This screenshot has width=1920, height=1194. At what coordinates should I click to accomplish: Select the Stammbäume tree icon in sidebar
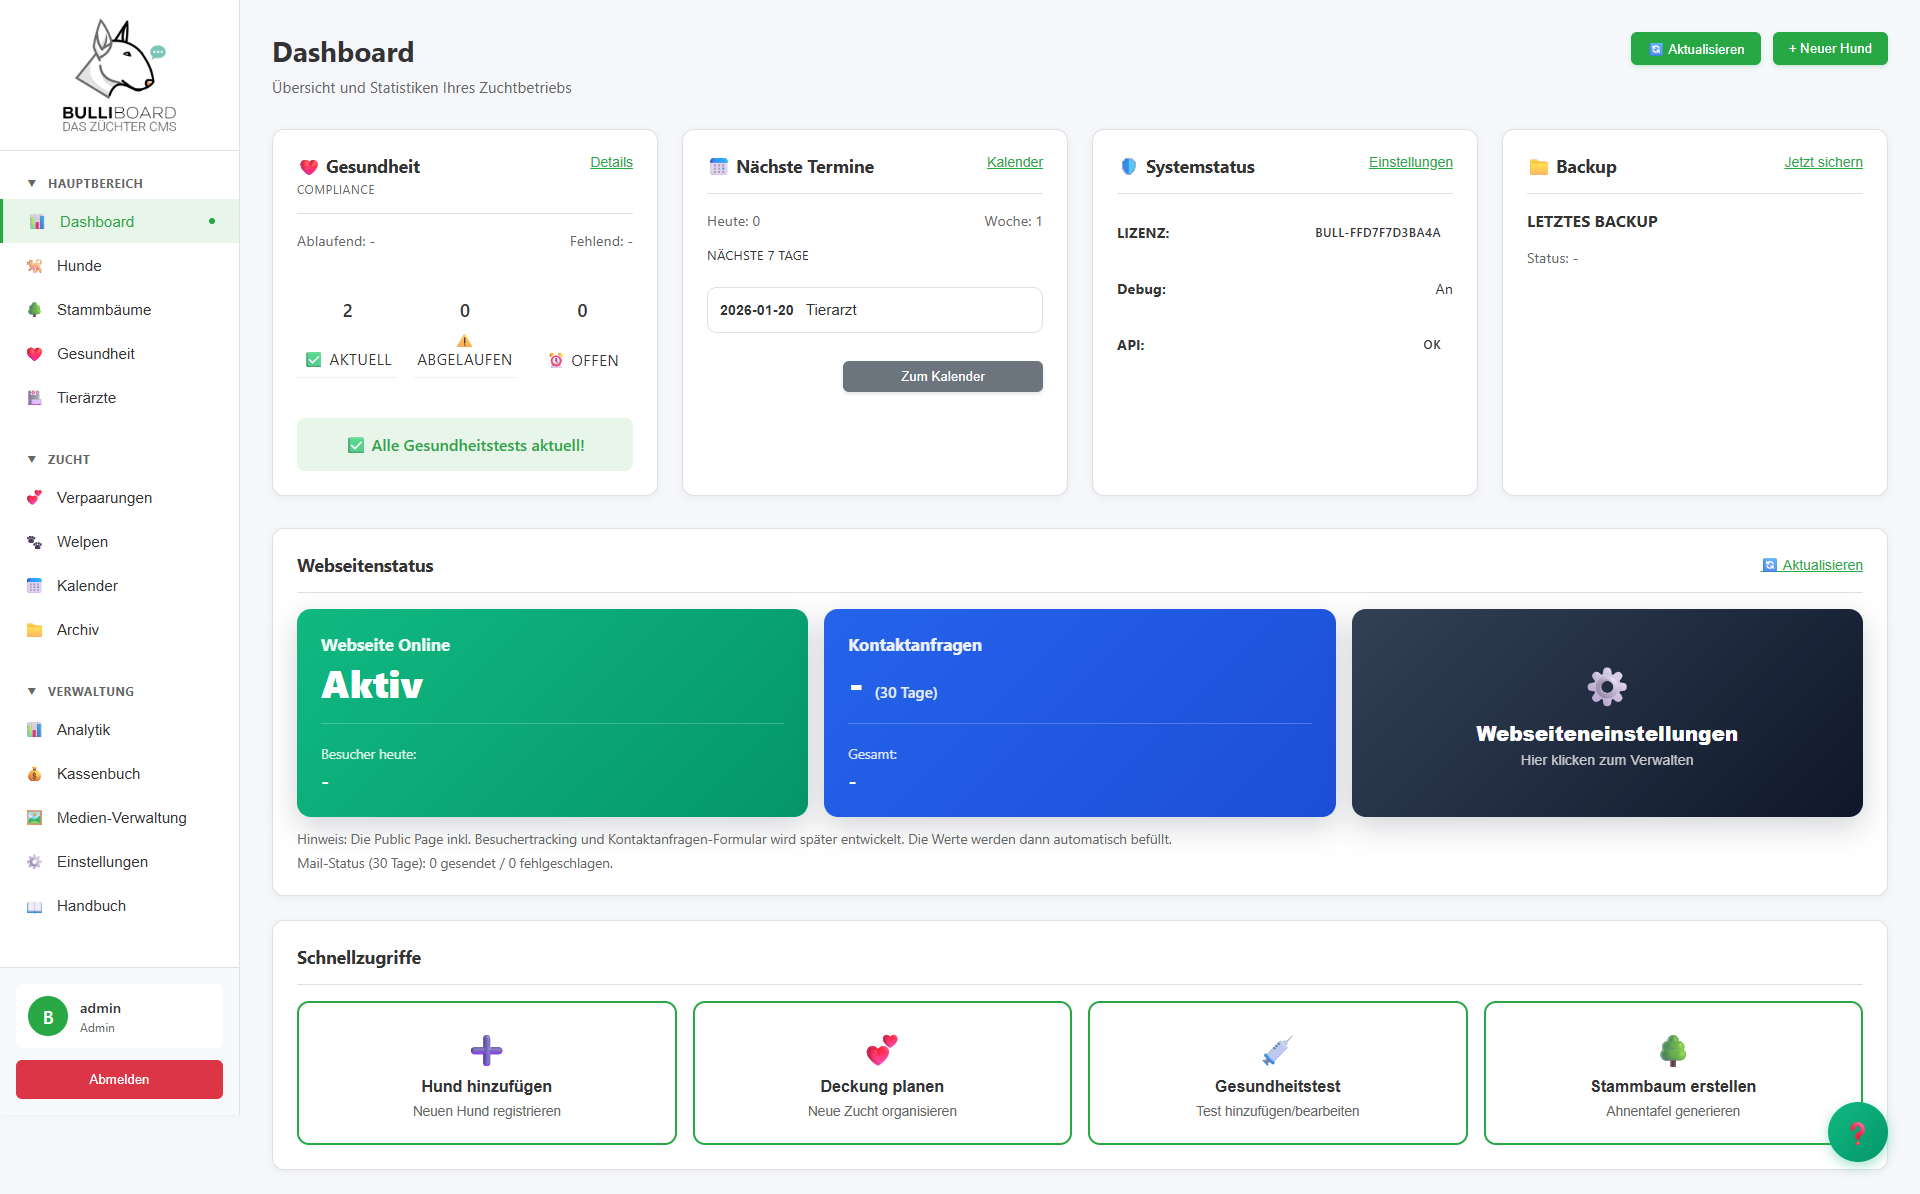(x=36, y=309)
